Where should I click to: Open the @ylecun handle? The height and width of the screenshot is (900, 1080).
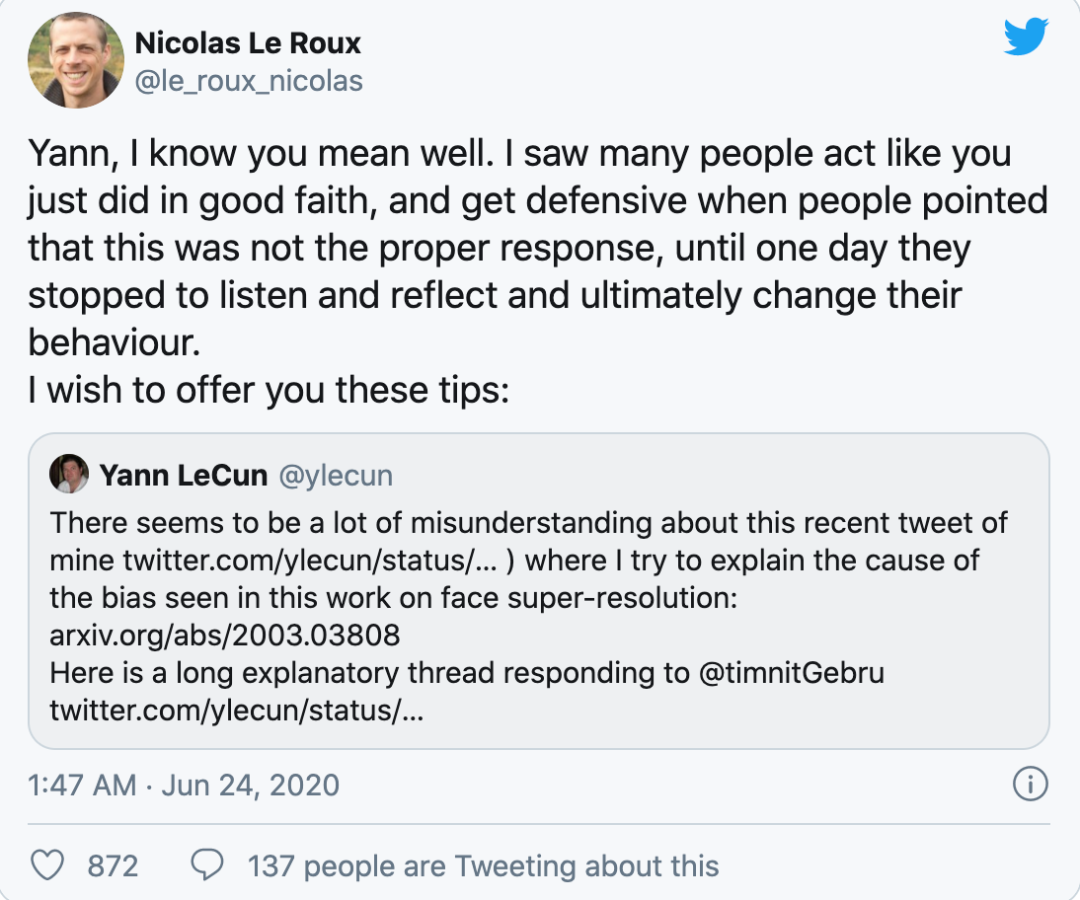click(335, 476)
